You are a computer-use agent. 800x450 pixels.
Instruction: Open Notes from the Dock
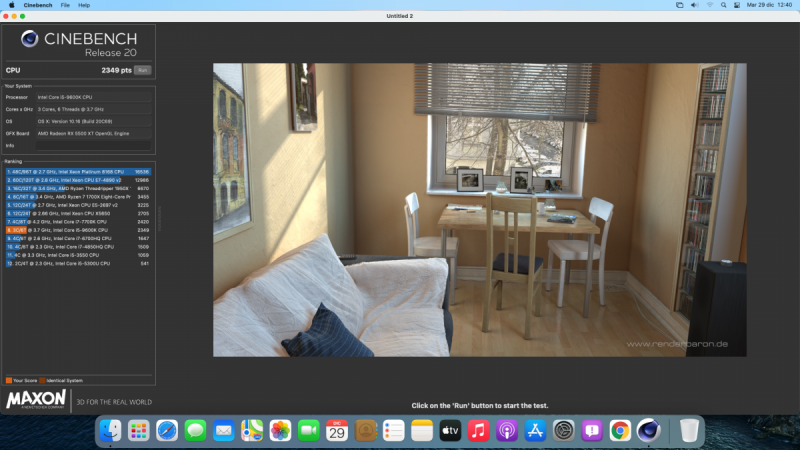click(x=422, y=431)
